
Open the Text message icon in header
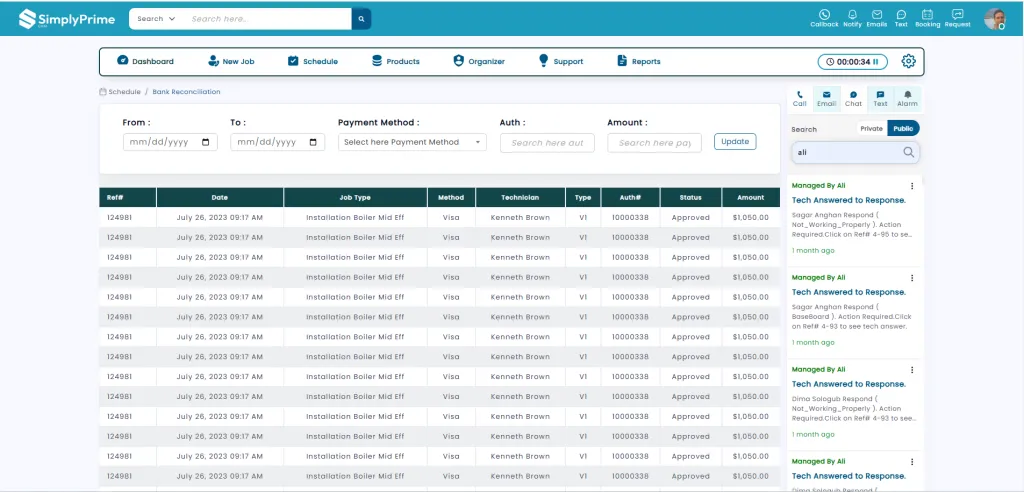[901, 18]
